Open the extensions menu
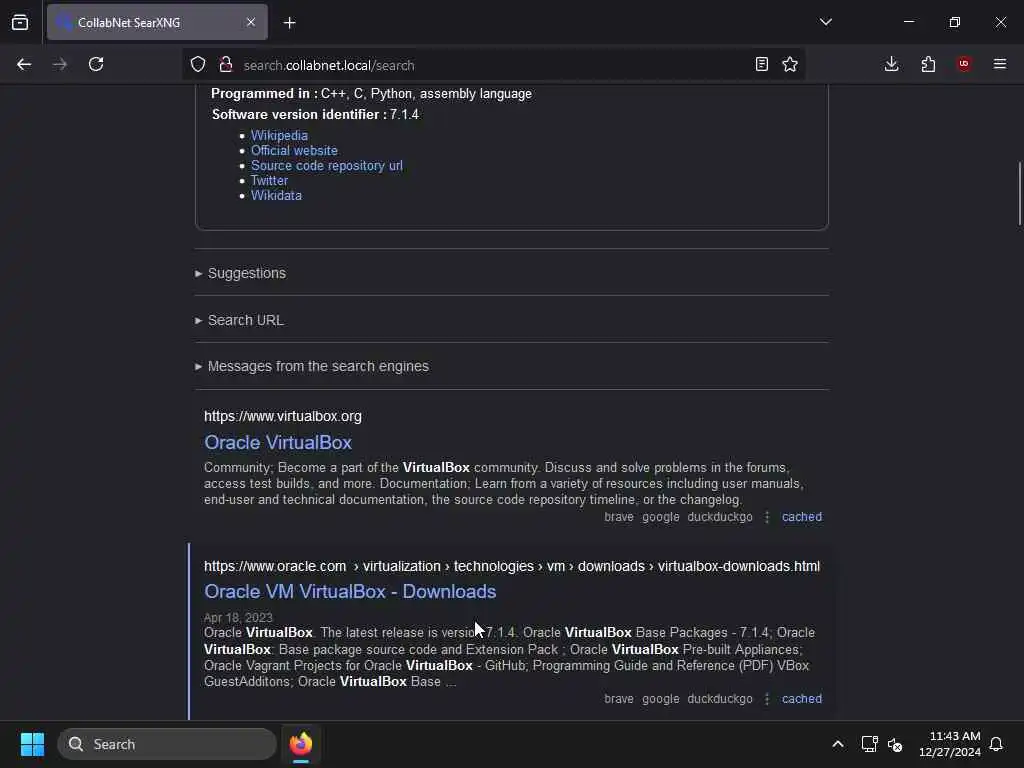The image size is (1024, 768). point(928,65)
